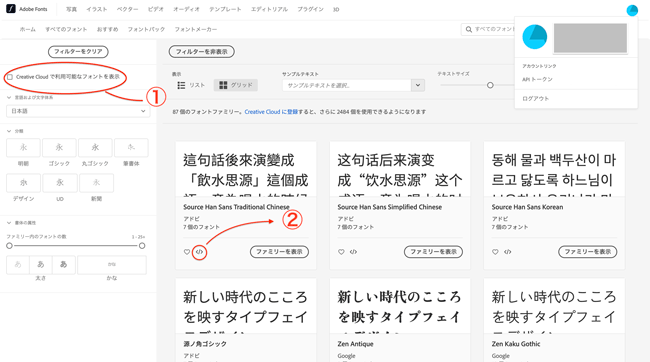Favorite Source Han Sans Simplified Chinese heart

(x=341, y=252)
